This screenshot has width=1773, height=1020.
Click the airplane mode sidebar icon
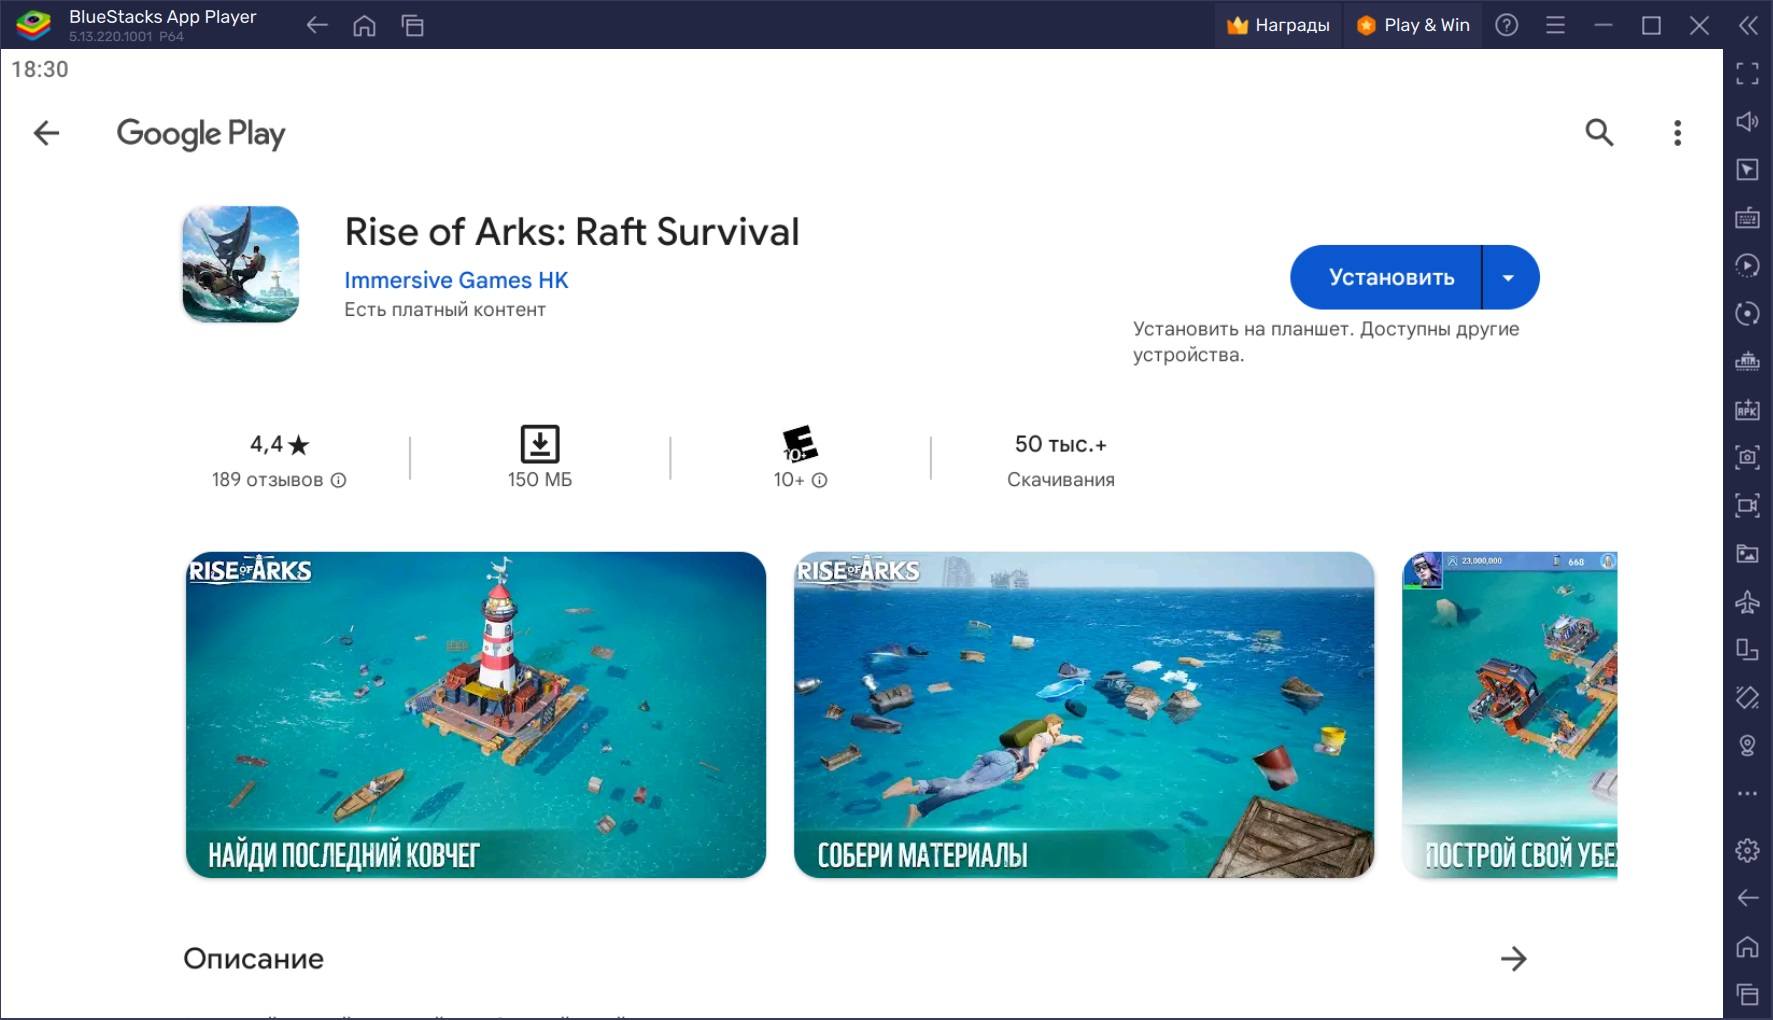coord(1747,602)
